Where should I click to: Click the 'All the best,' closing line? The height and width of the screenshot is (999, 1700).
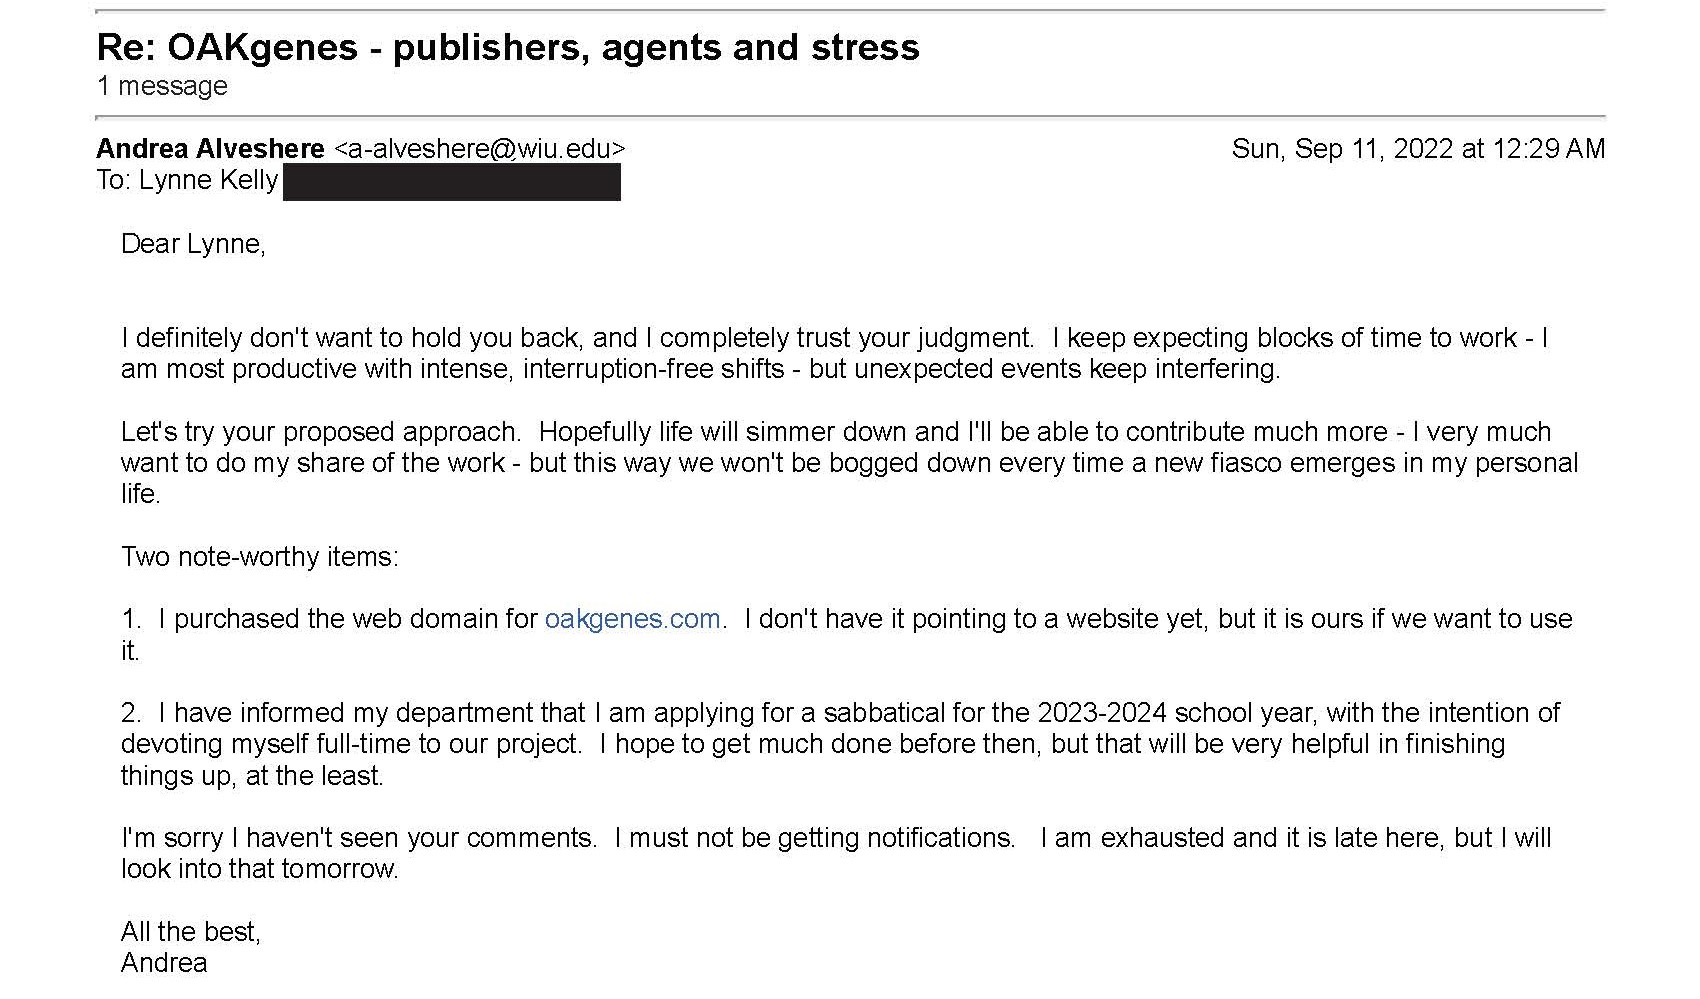click(x=191, y=932)
